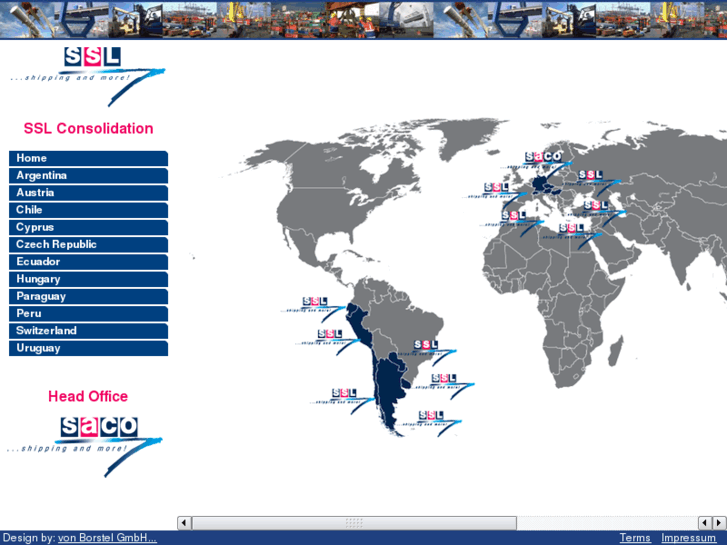
Task: Open the Switzerland page
Action: [88, 331]
